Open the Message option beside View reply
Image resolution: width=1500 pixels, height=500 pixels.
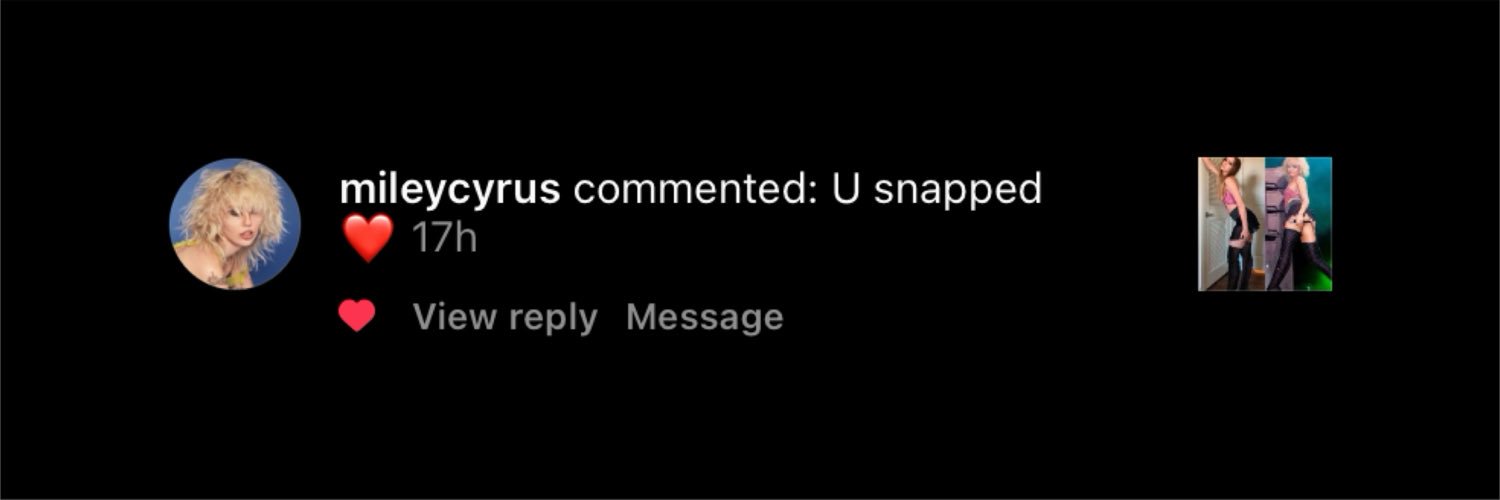[705, 317]
